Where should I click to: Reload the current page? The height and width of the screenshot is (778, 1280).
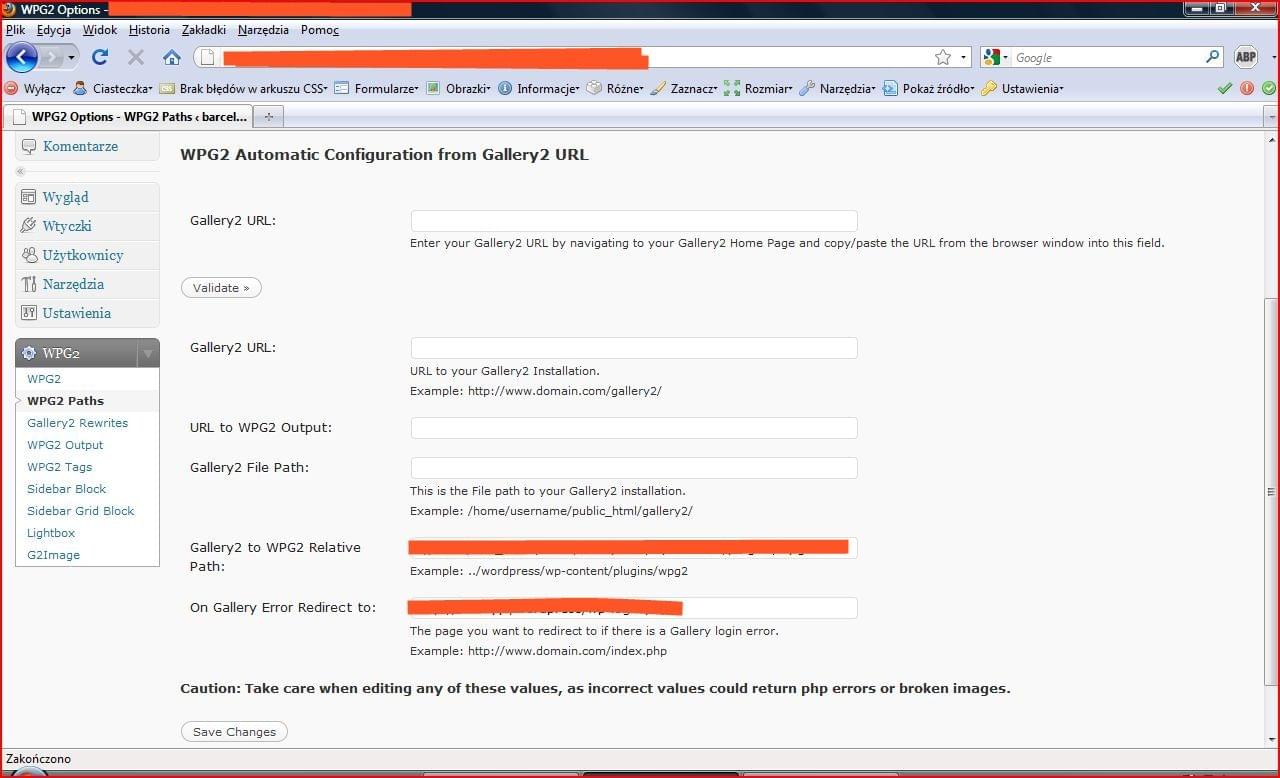click(100, 57)
